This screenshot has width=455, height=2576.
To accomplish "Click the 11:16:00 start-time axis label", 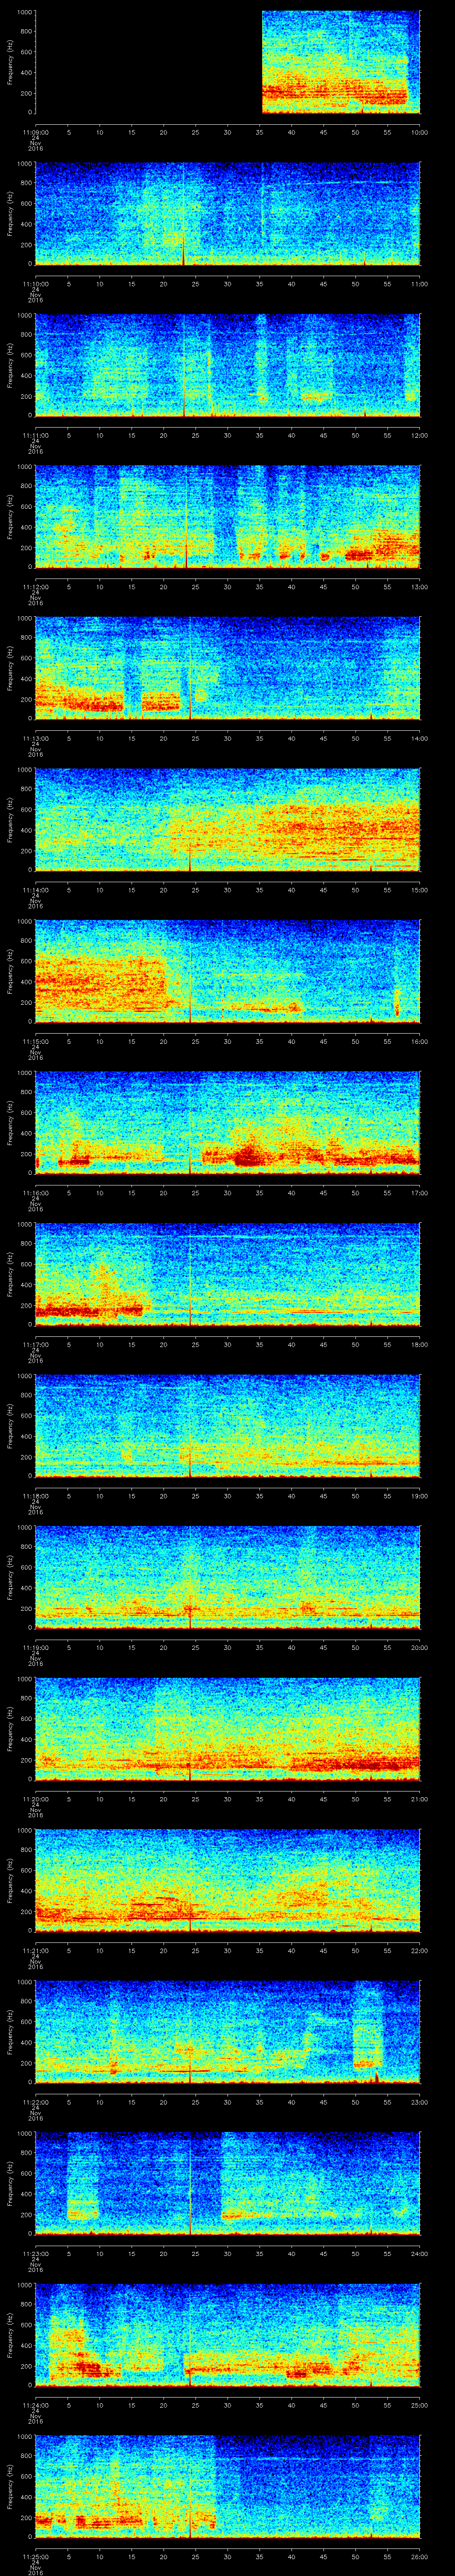I will pos(35,1193).
